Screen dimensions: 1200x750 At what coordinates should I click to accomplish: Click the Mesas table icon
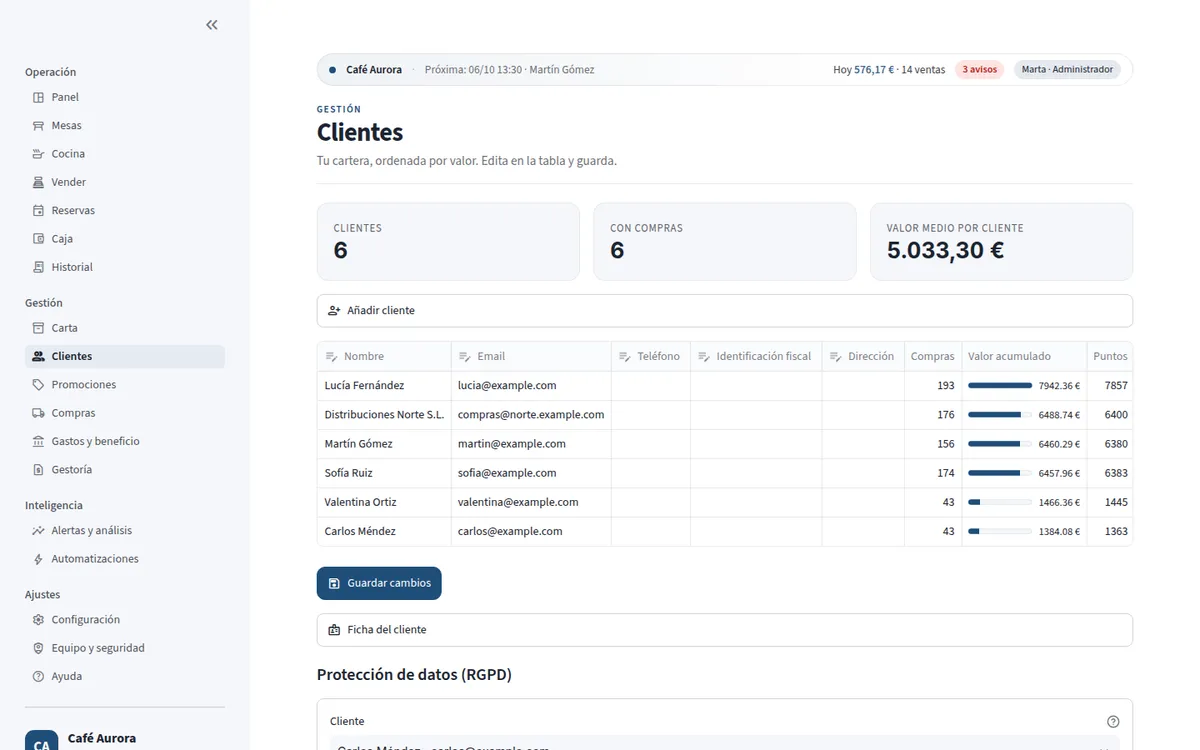pyautogui.click(x=38, y=126)
